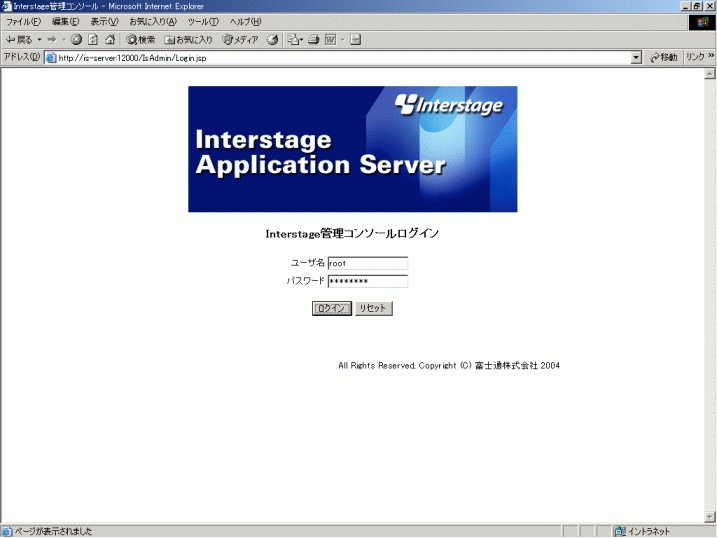Screen dimensions: 717x538
Task: Click the intranet zone (イントラネット) status indicator
Action: 642,531
